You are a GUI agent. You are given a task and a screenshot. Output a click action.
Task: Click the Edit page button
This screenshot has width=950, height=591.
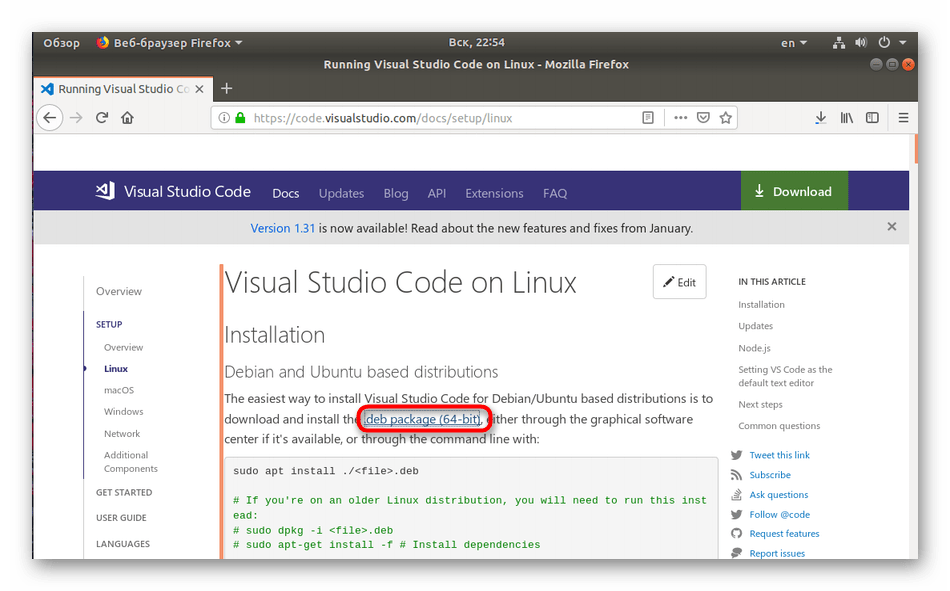[679, 282]
